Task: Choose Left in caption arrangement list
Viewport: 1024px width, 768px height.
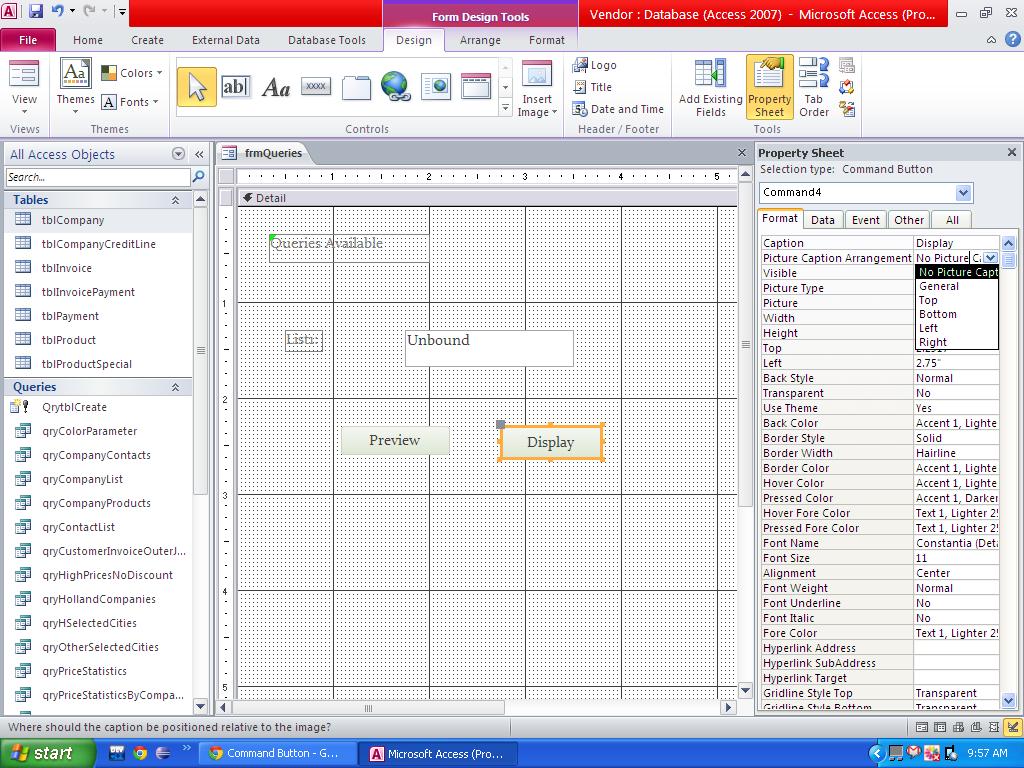Action: 957,328
